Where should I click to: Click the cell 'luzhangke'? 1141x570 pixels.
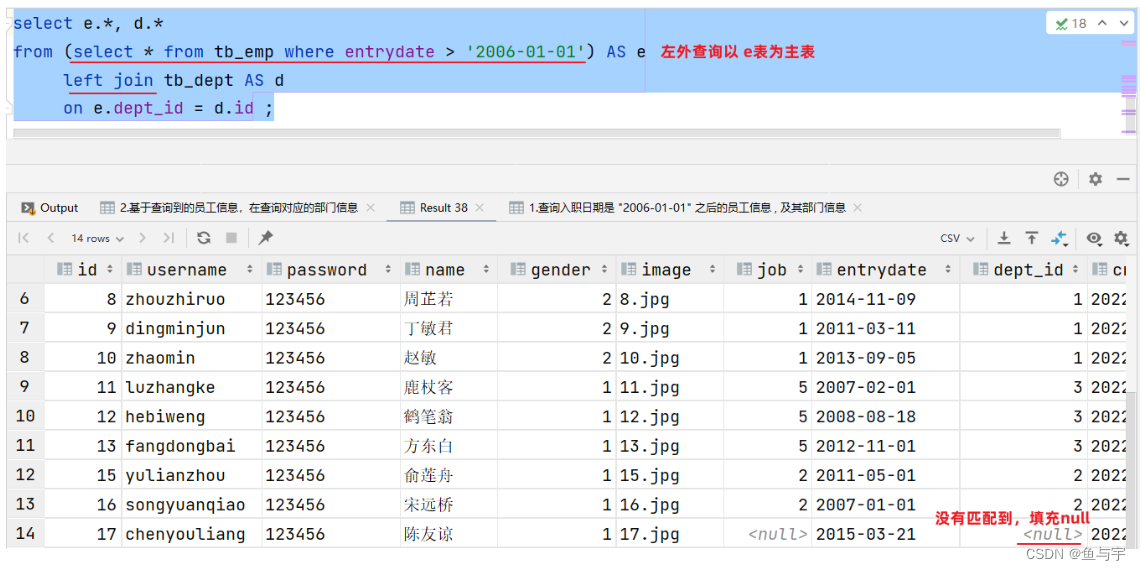pos(191,387)
